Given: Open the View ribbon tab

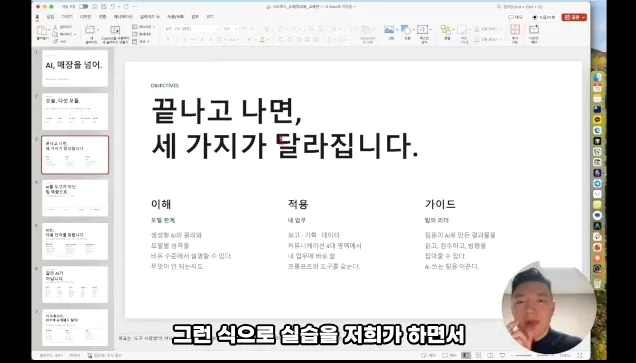Looking at the screenshot, I should click(210, 17).
